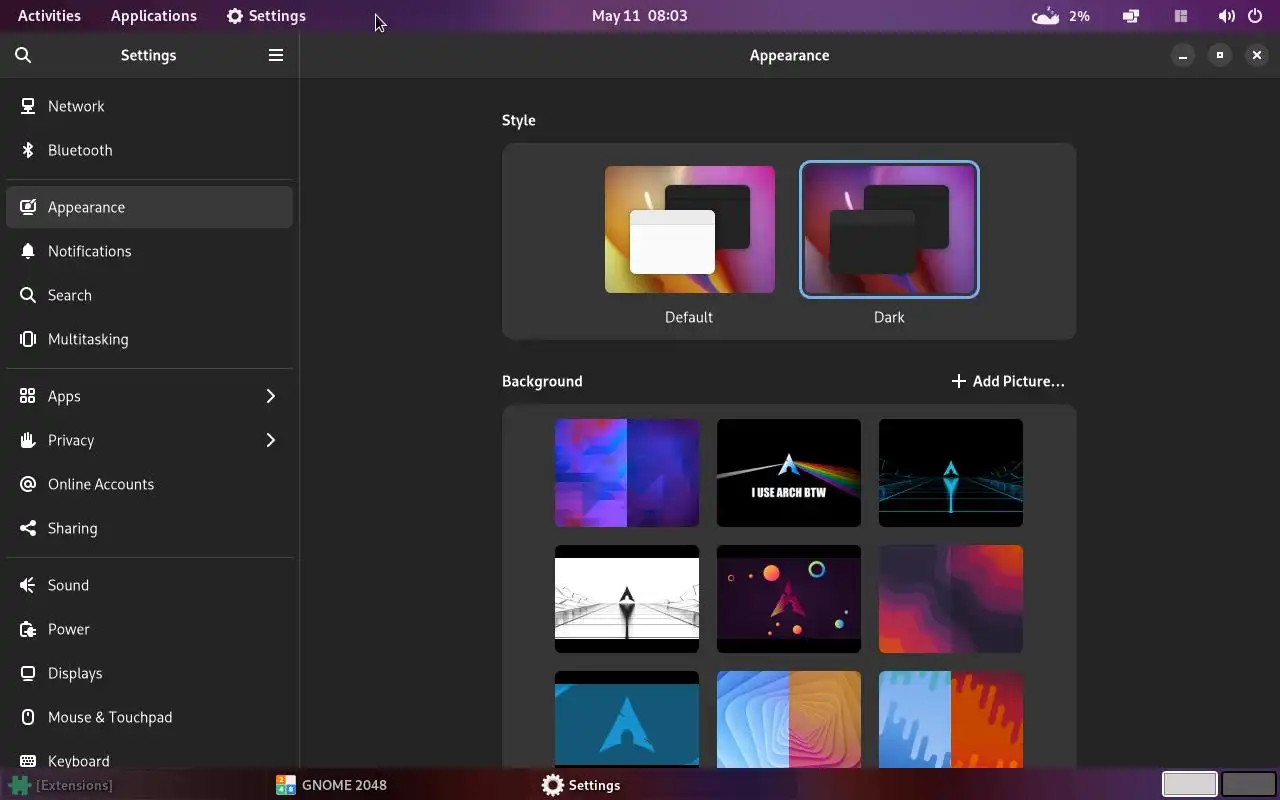Viewport: 1280px width, 800px height.
Task: Click the Sharing icon in sidebar
Action: point(28,528)
